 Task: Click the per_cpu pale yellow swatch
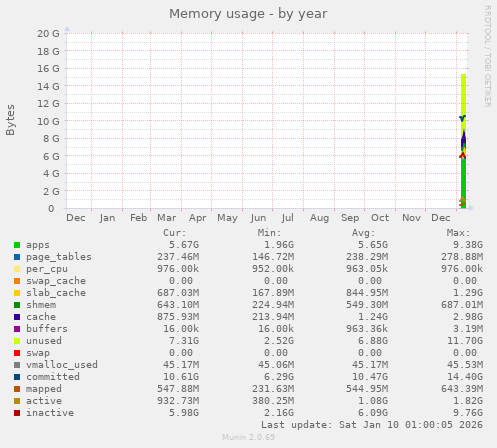point(17,269)
